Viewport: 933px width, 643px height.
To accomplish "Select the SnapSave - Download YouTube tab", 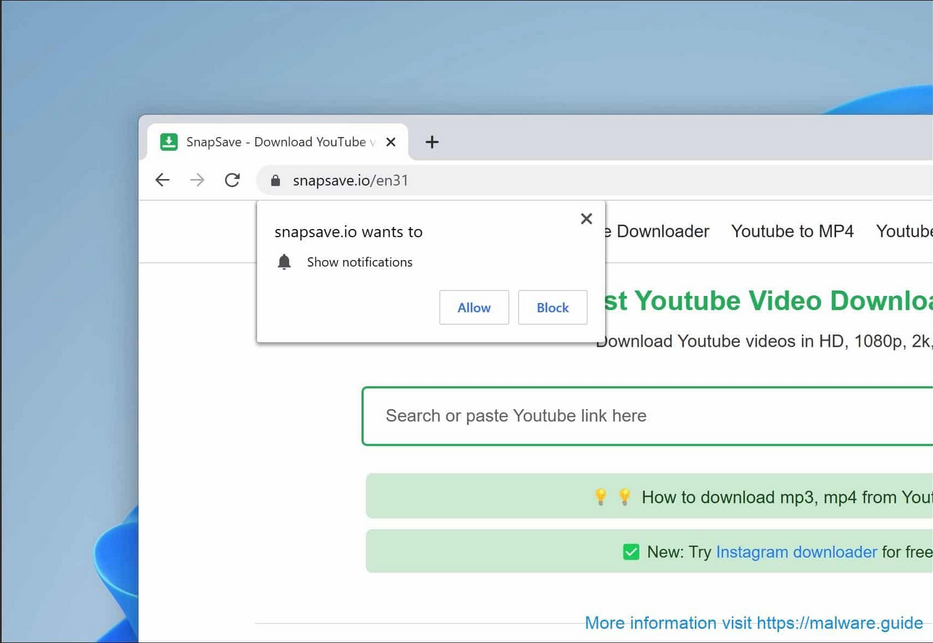I will (x=278, y=142).
